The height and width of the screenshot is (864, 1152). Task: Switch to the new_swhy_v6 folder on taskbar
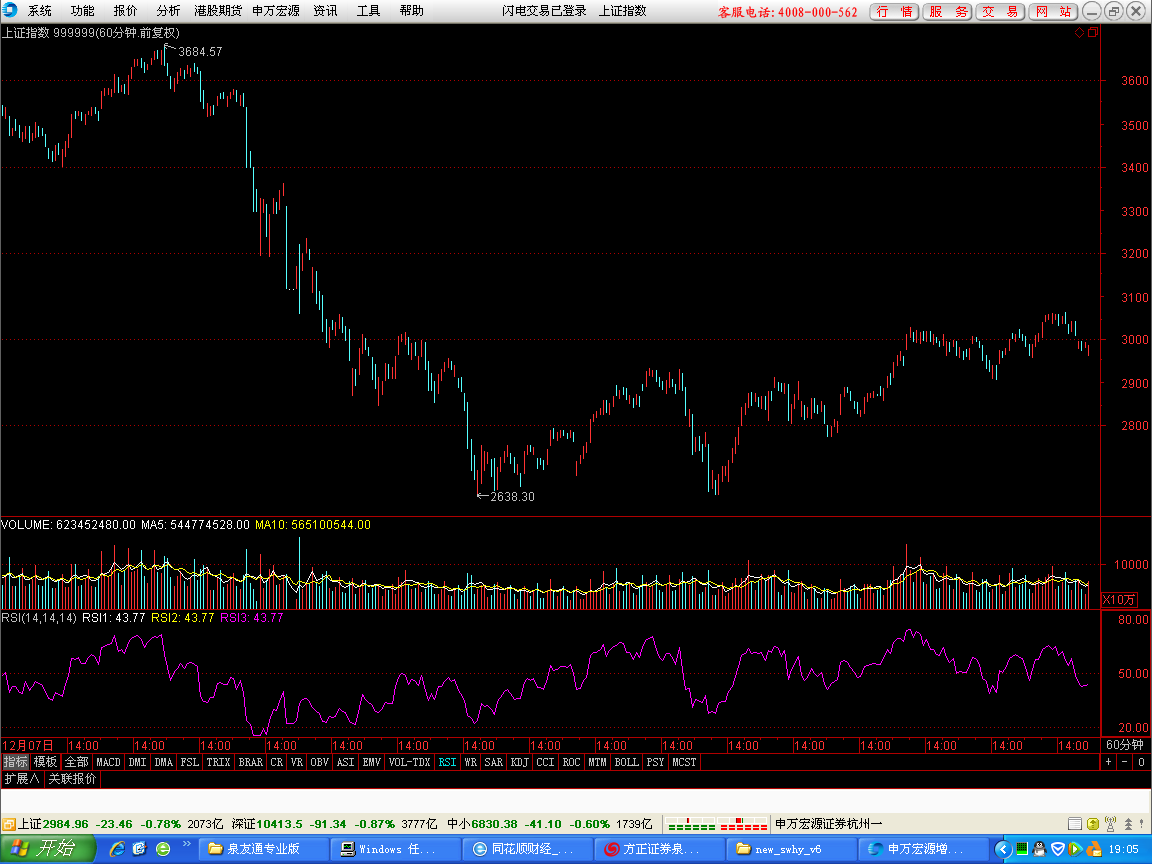(x=791, y=849)
